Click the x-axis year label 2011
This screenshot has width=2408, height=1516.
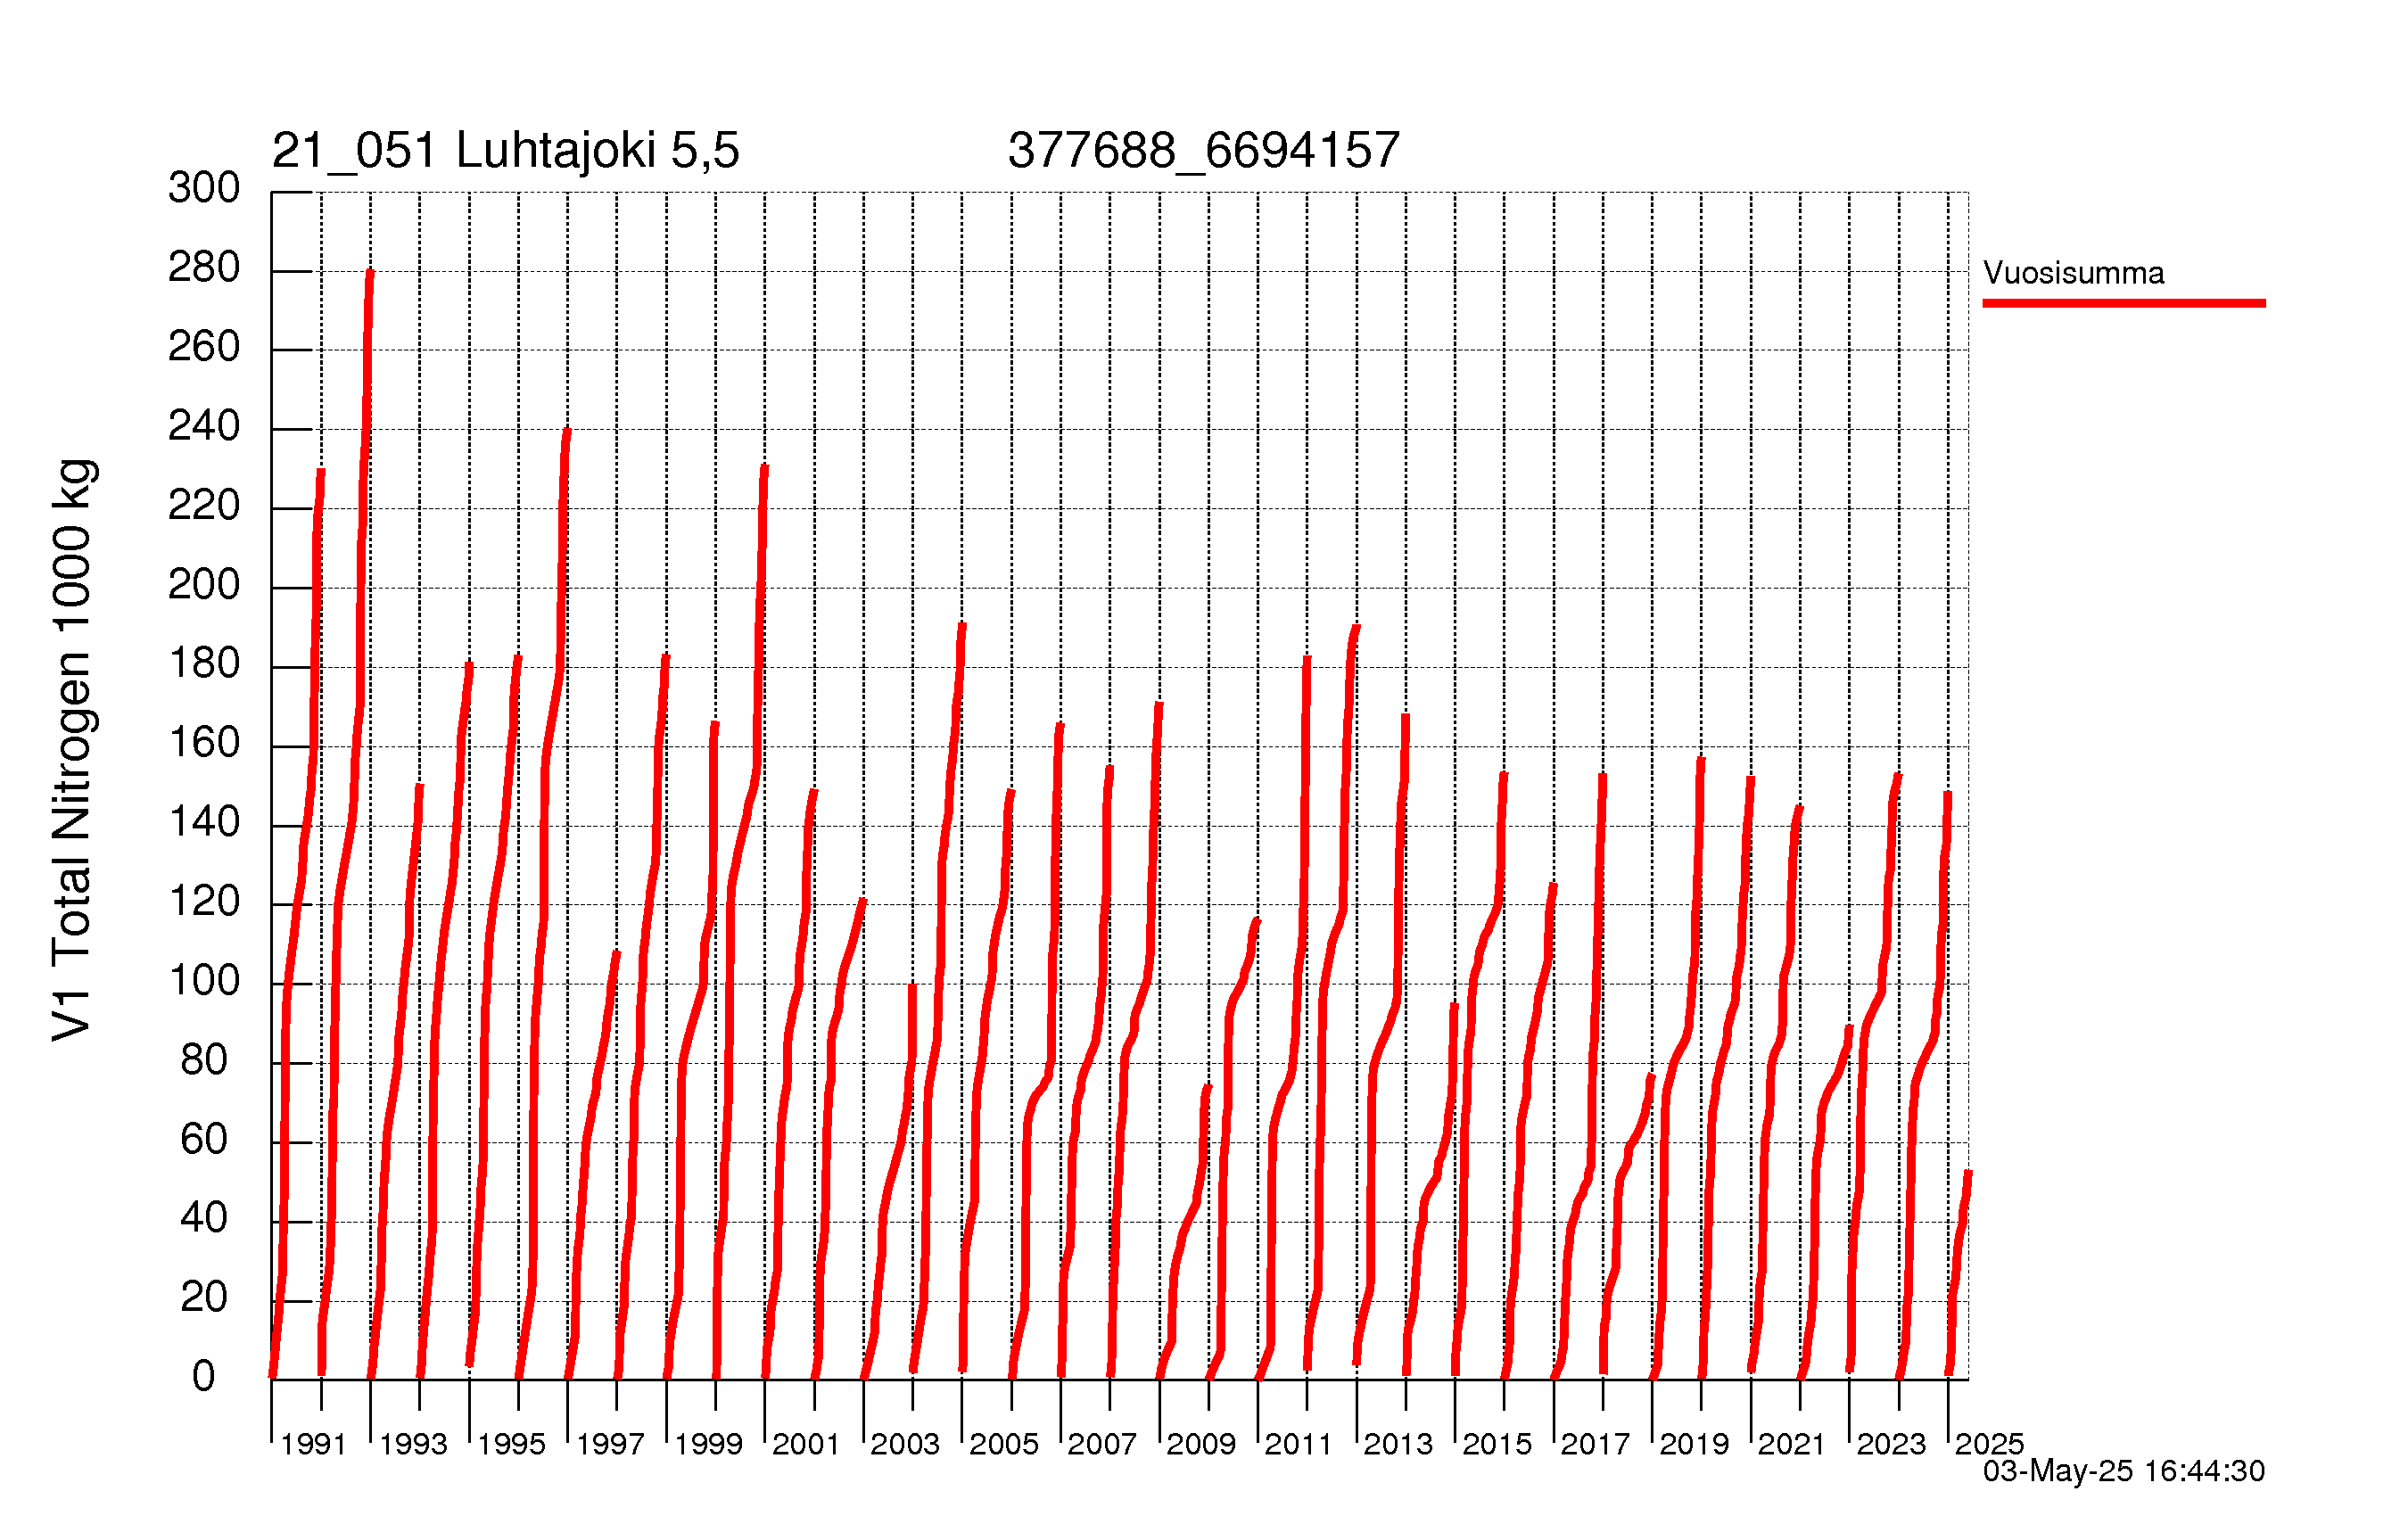click(1298, 1444)
